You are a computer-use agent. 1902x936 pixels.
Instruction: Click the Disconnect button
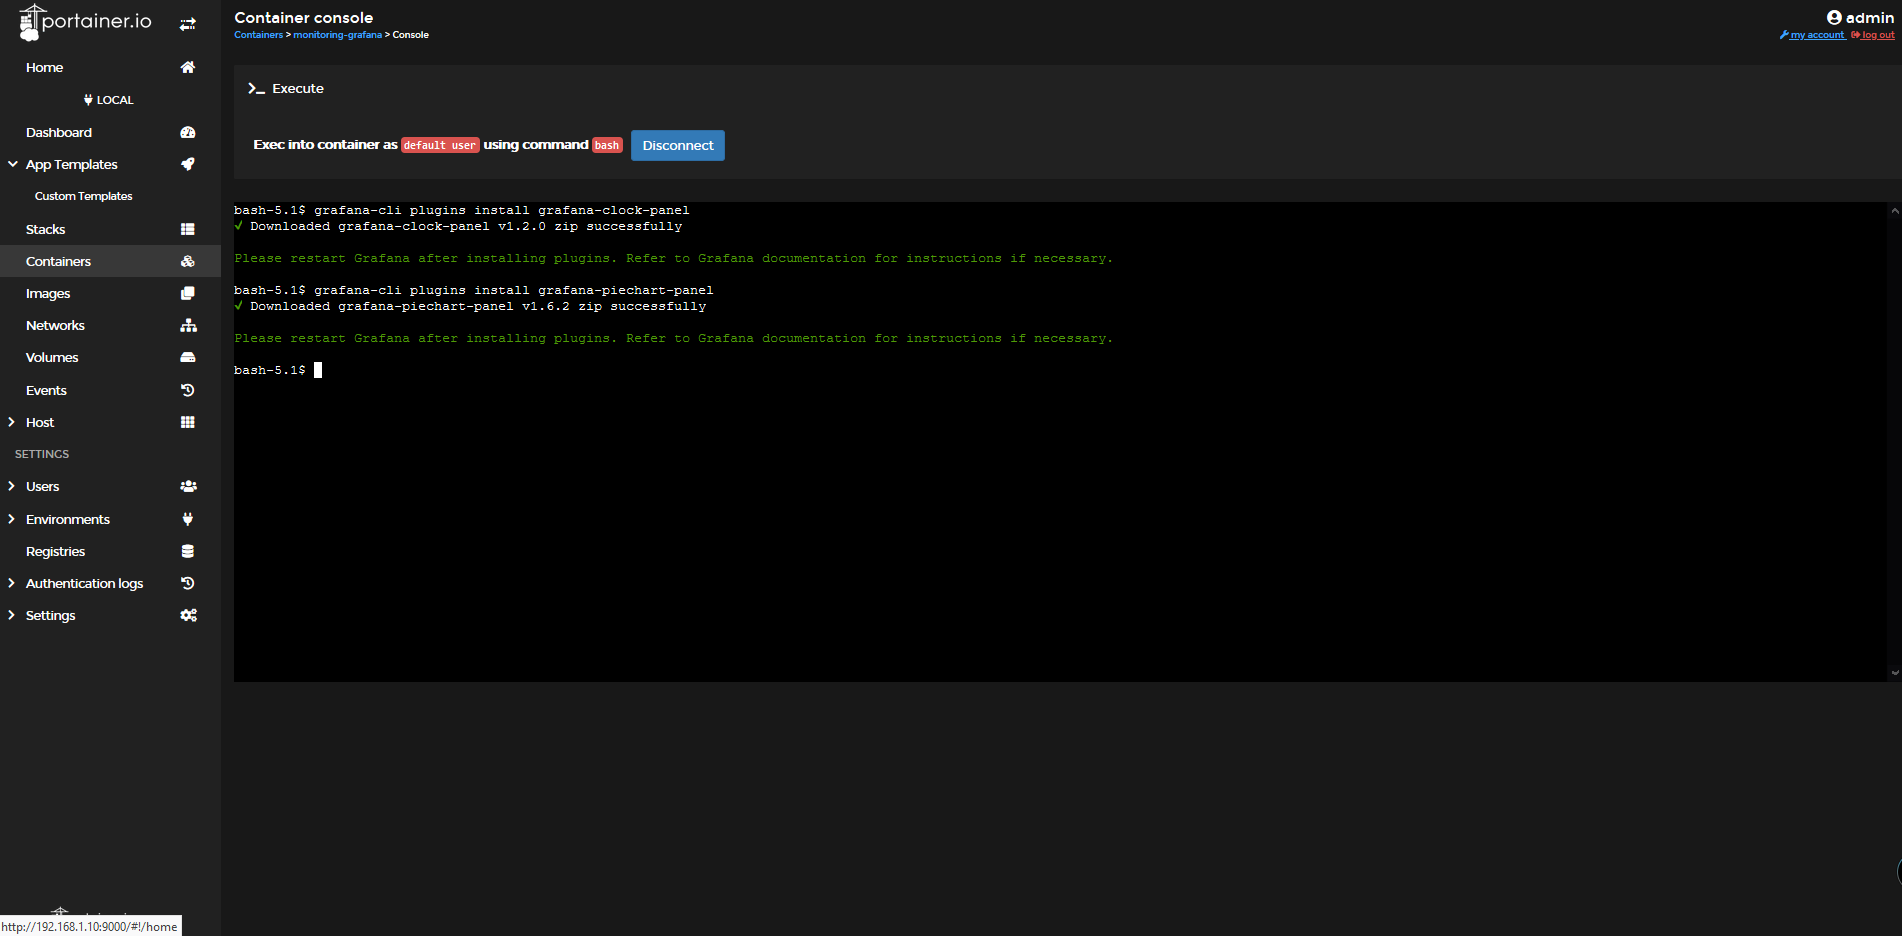pyautogui.click(x=678, y=145)
